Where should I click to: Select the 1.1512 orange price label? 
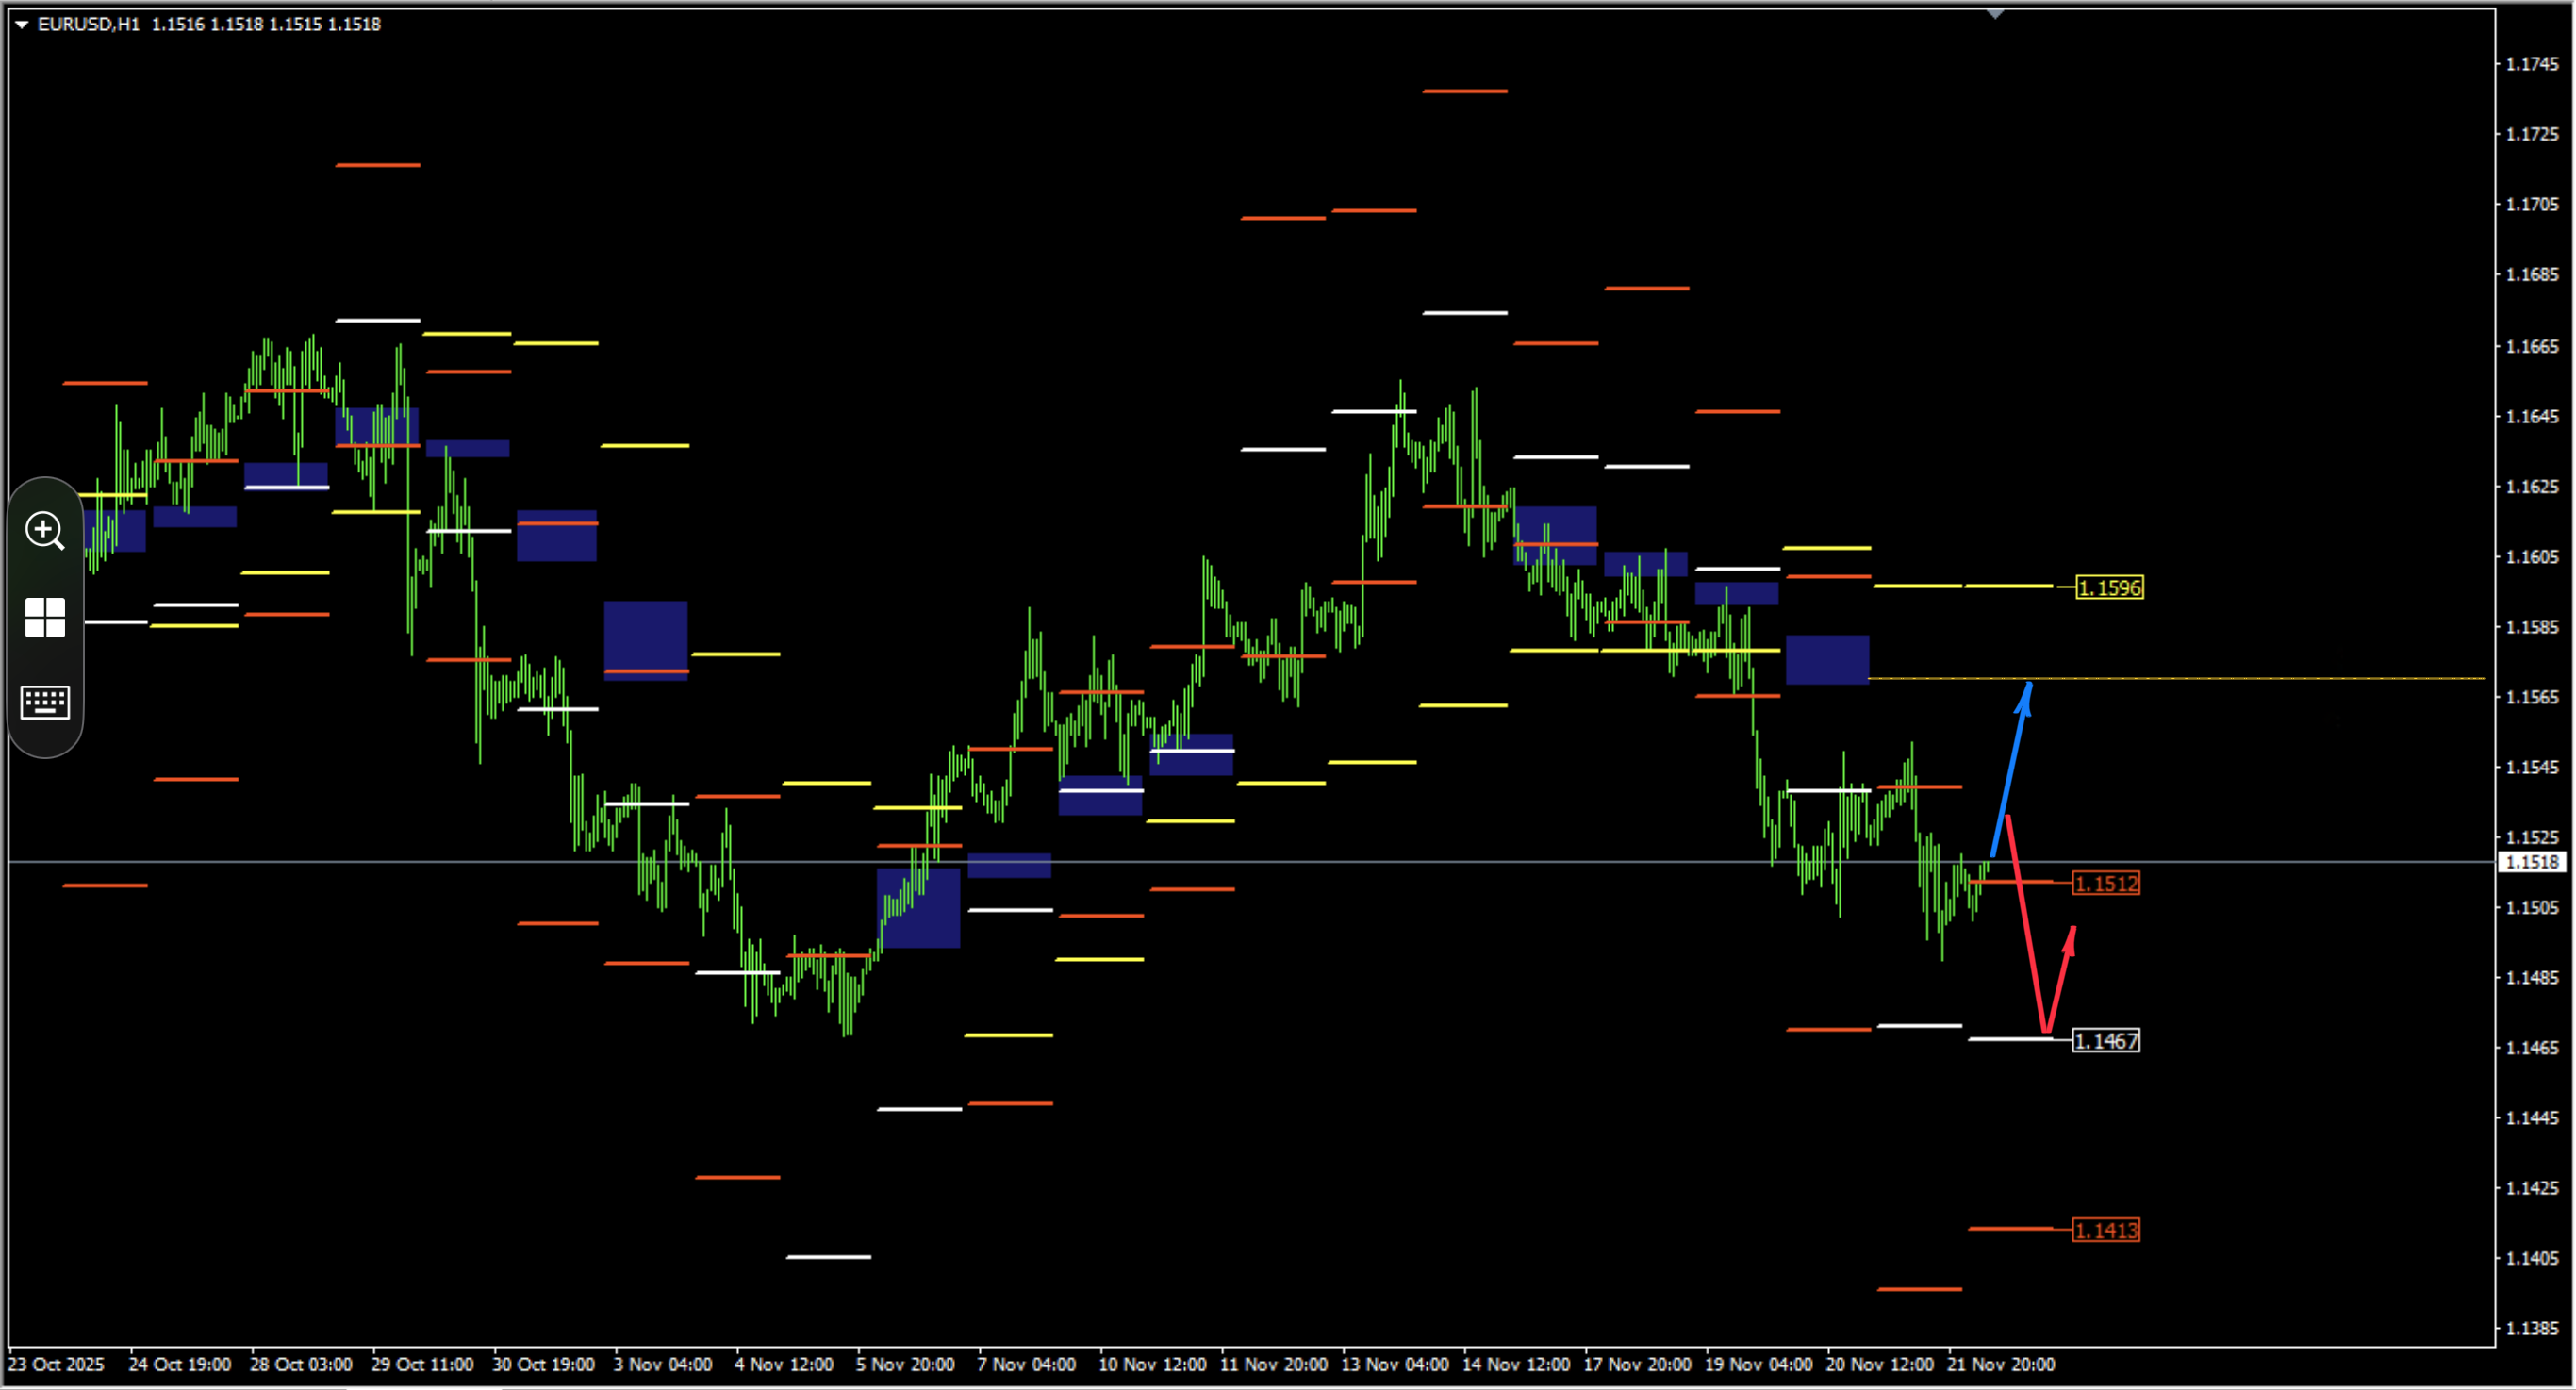[x=2106, y=883]
